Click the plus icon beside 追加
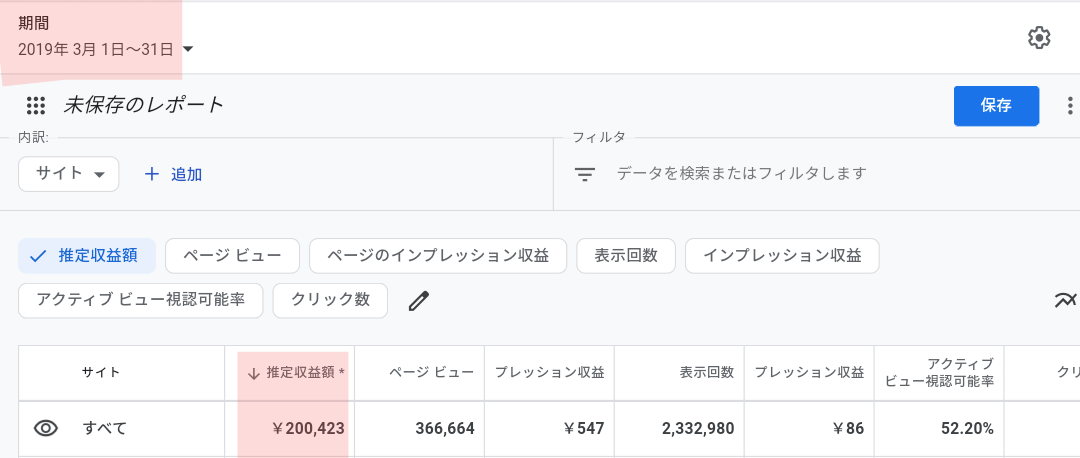The width and height of the screenshot is (1080, 458). tap(152, 174)
